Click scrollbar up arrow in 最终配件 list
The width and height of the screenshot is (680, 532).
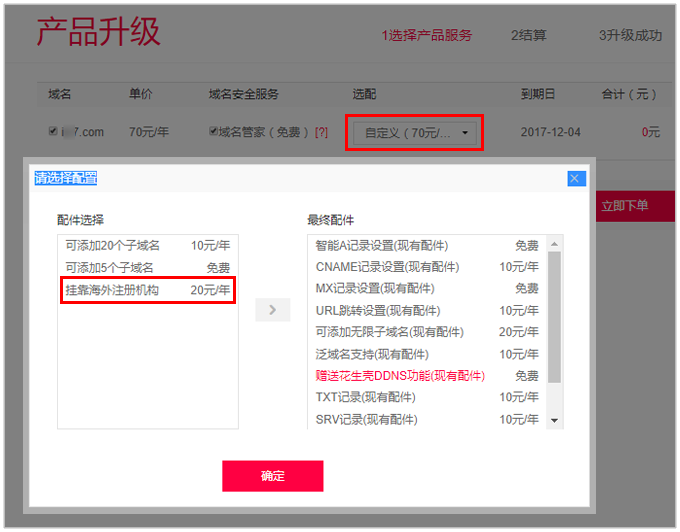coord(554,243)
